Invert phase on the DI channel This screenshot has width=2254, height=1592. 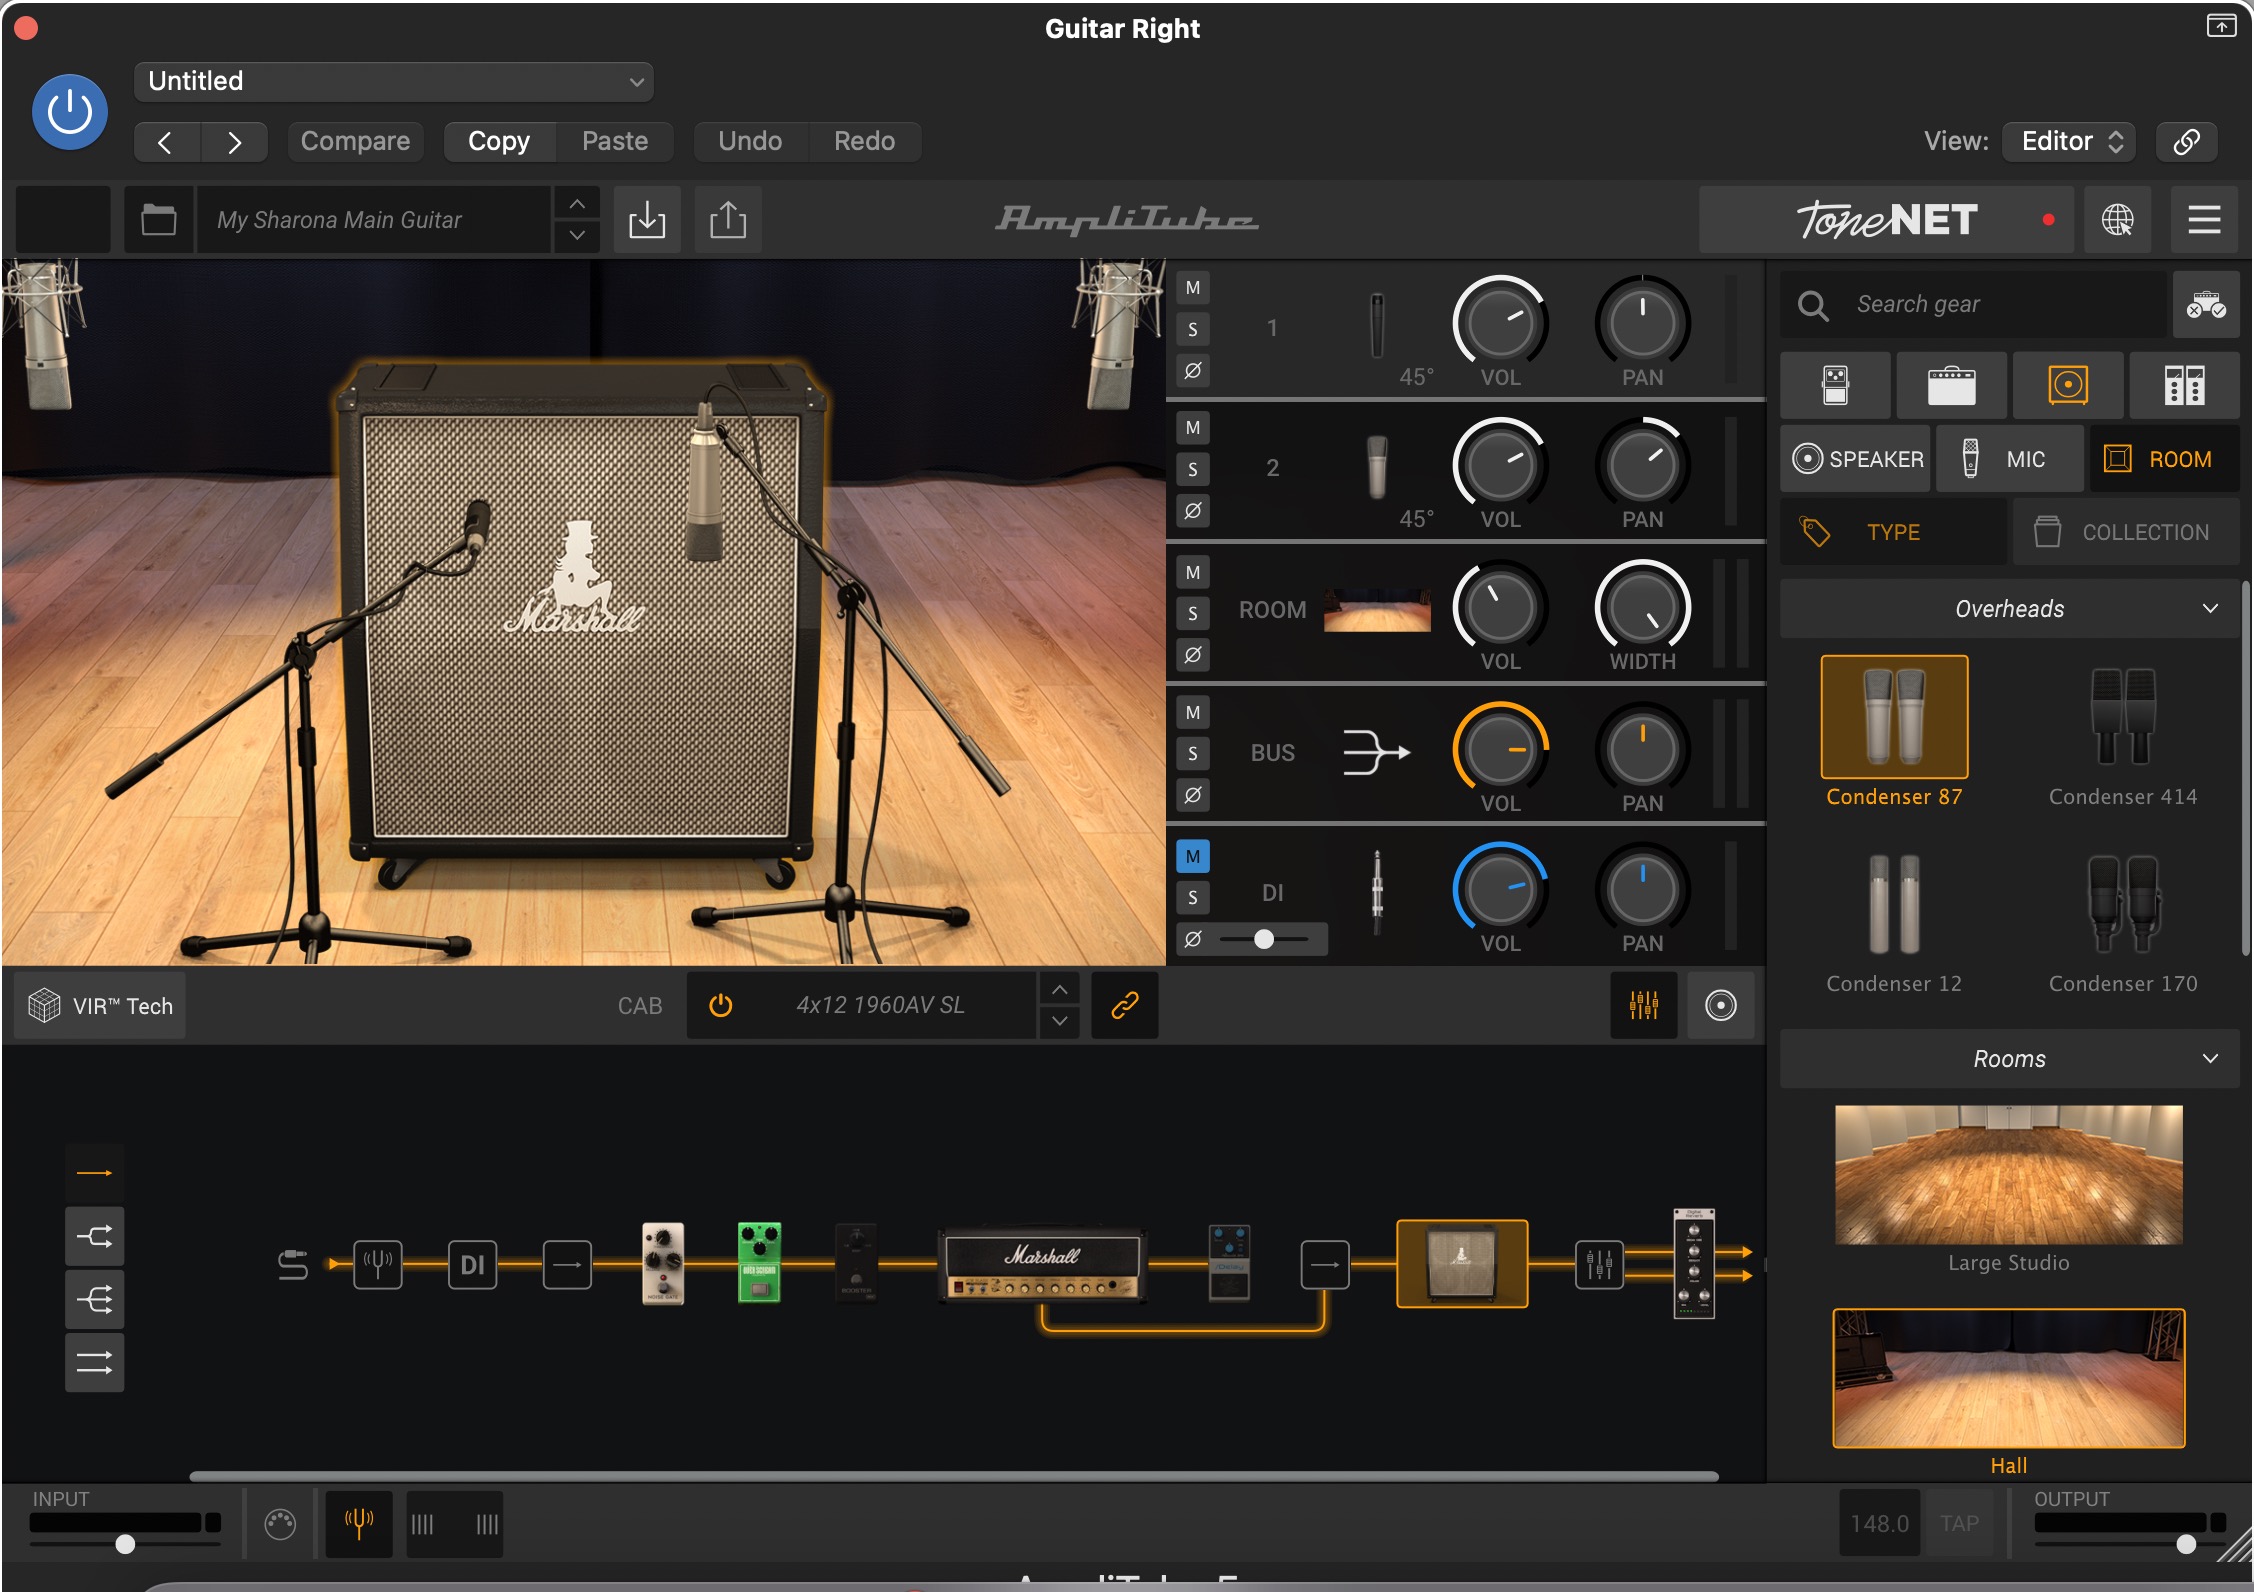[x=1193, y=939]
